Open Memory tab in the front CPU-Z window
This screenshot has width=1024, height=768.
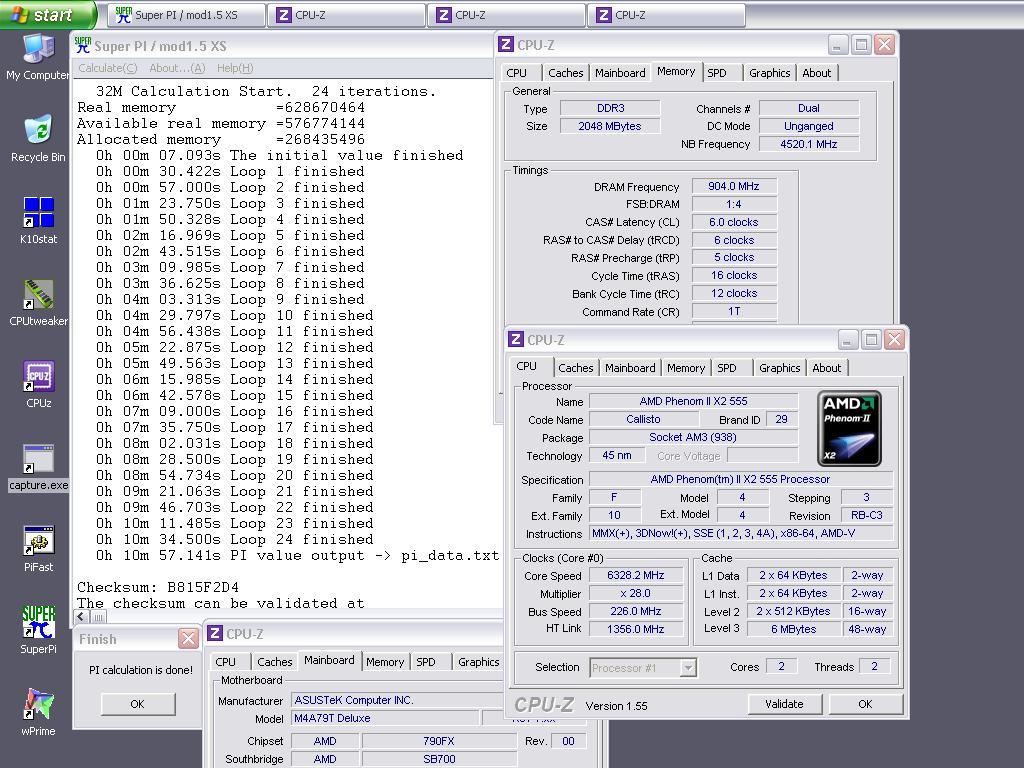(686, 368)
